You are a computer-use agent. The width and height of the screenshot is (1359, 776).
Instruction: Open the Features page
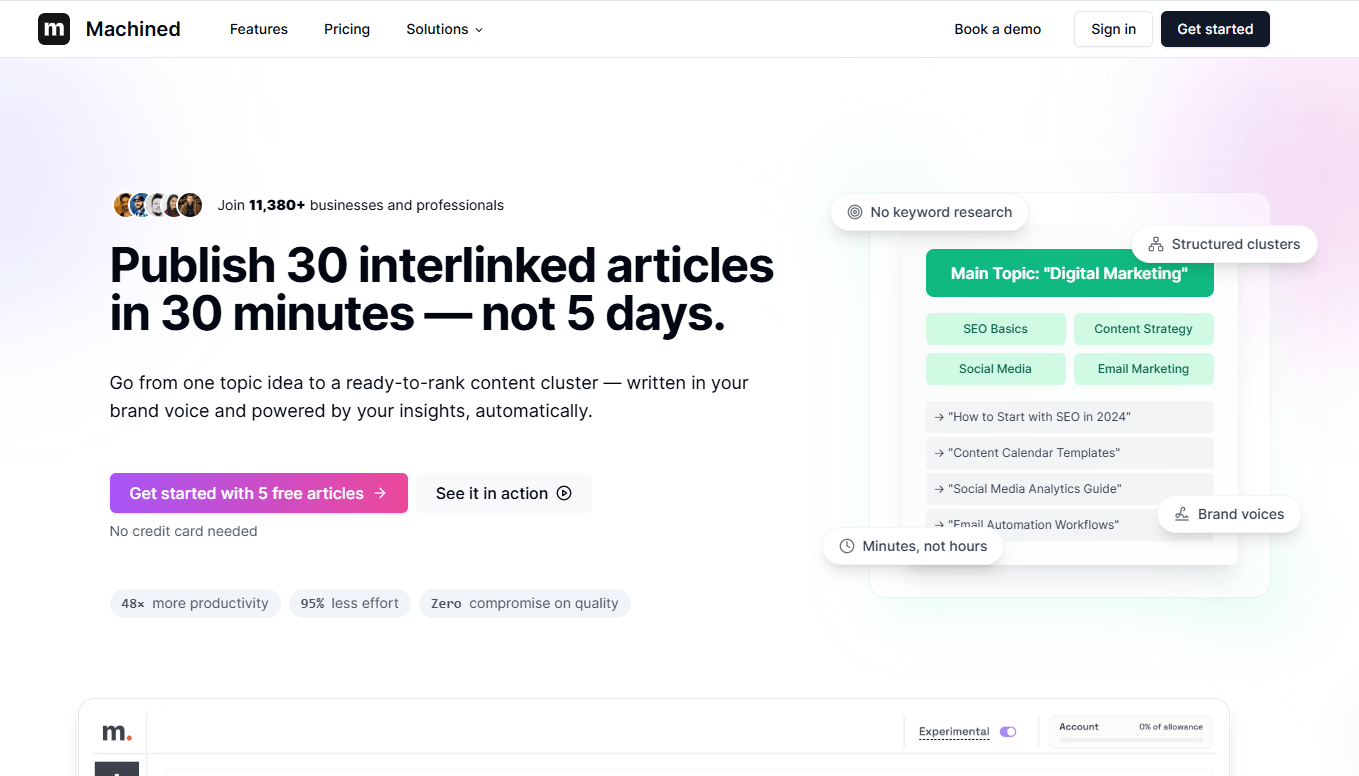pyautogui.click(x=259, y=29)
